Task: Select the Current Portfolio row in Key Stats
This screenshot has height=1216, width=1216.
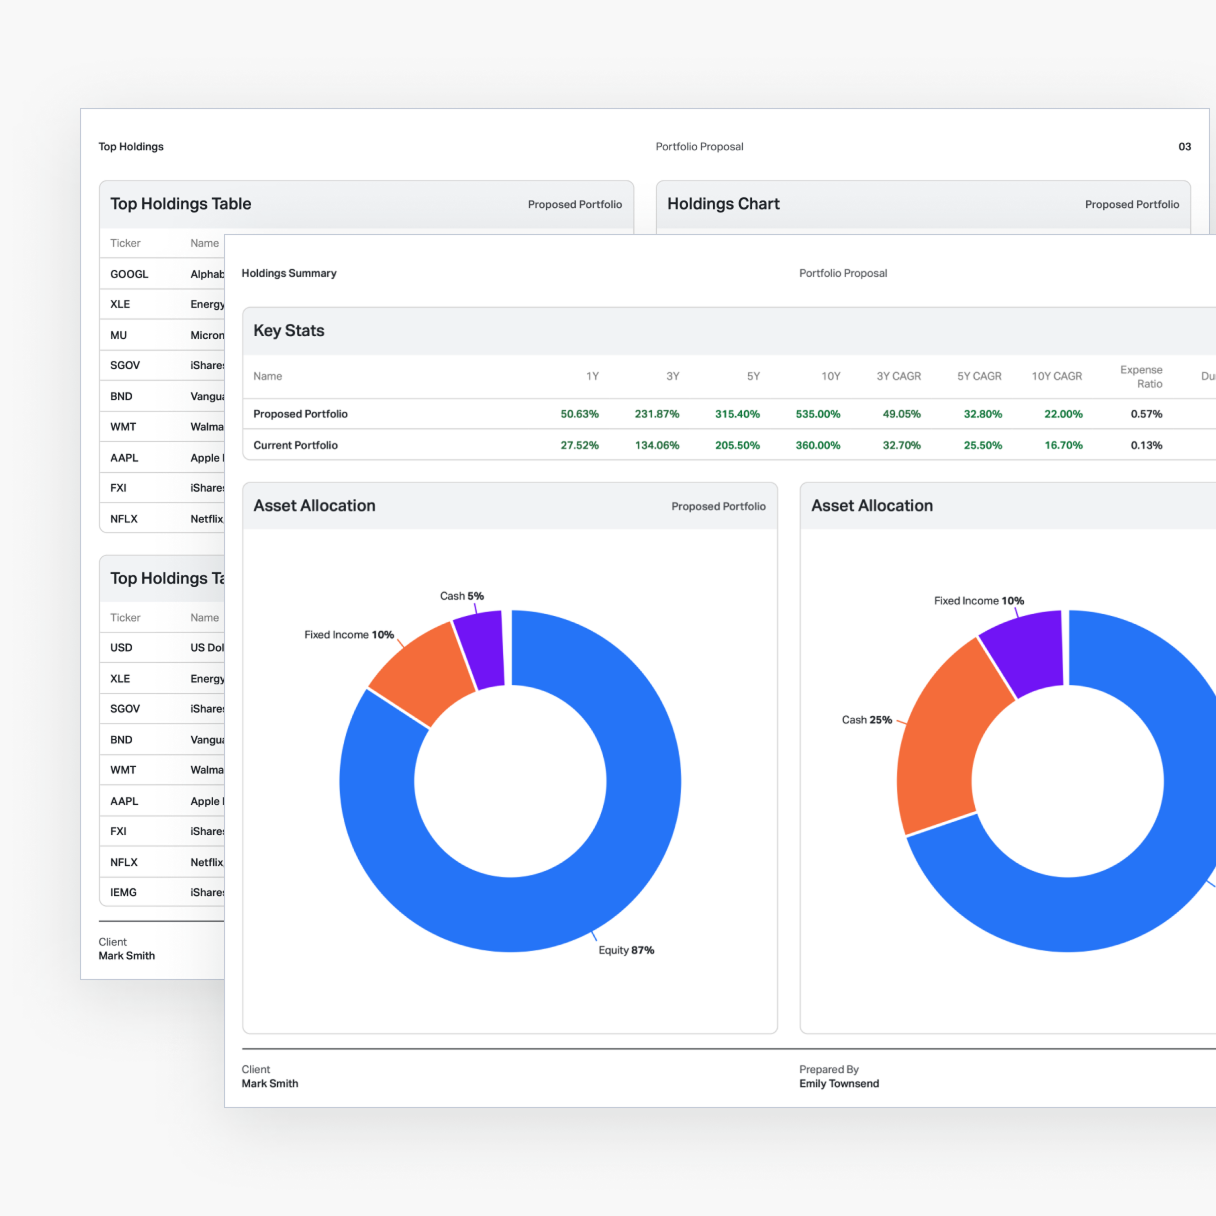Action: tap(295, 445)
